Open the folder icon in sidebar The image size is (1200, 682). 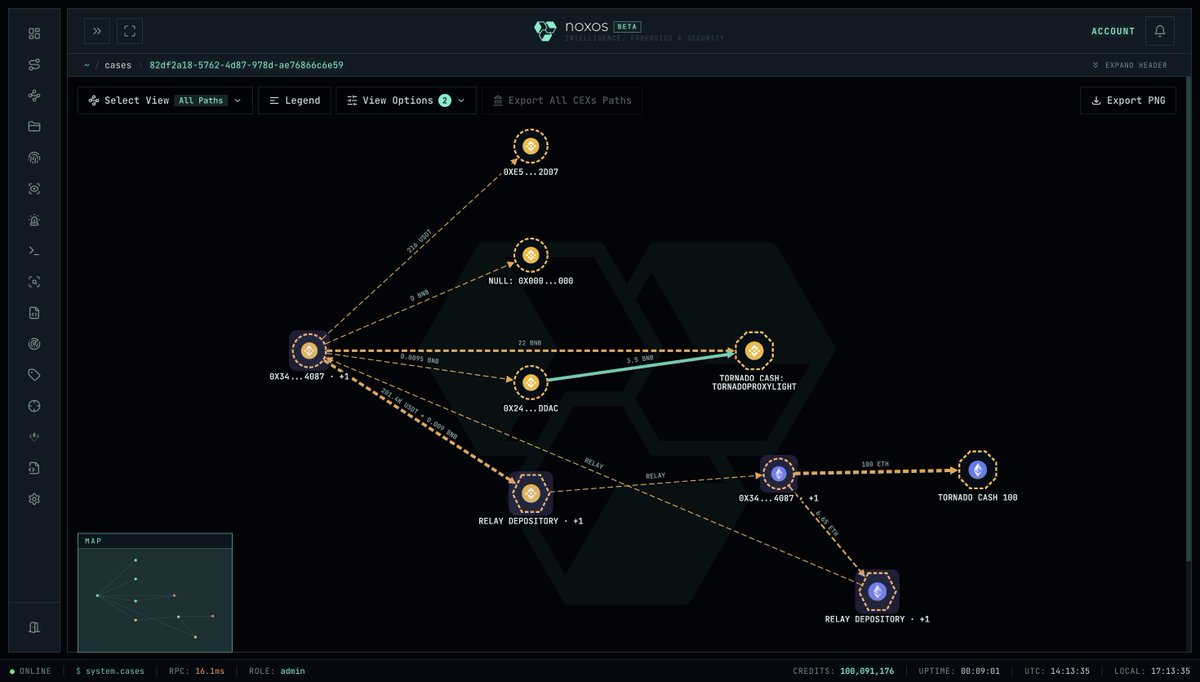click(34, 126)
